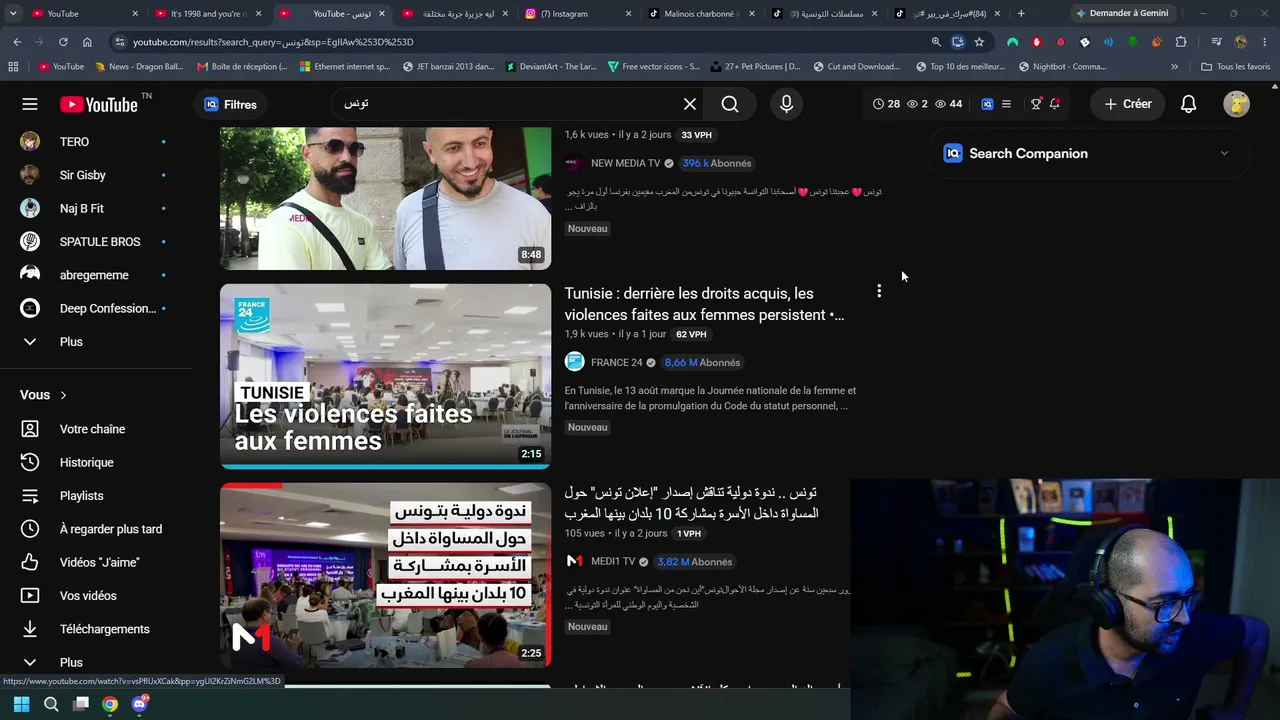1280x720 pixels.
Task: Expand subscriptions list with Plus
Action: (x=71, y=342)
